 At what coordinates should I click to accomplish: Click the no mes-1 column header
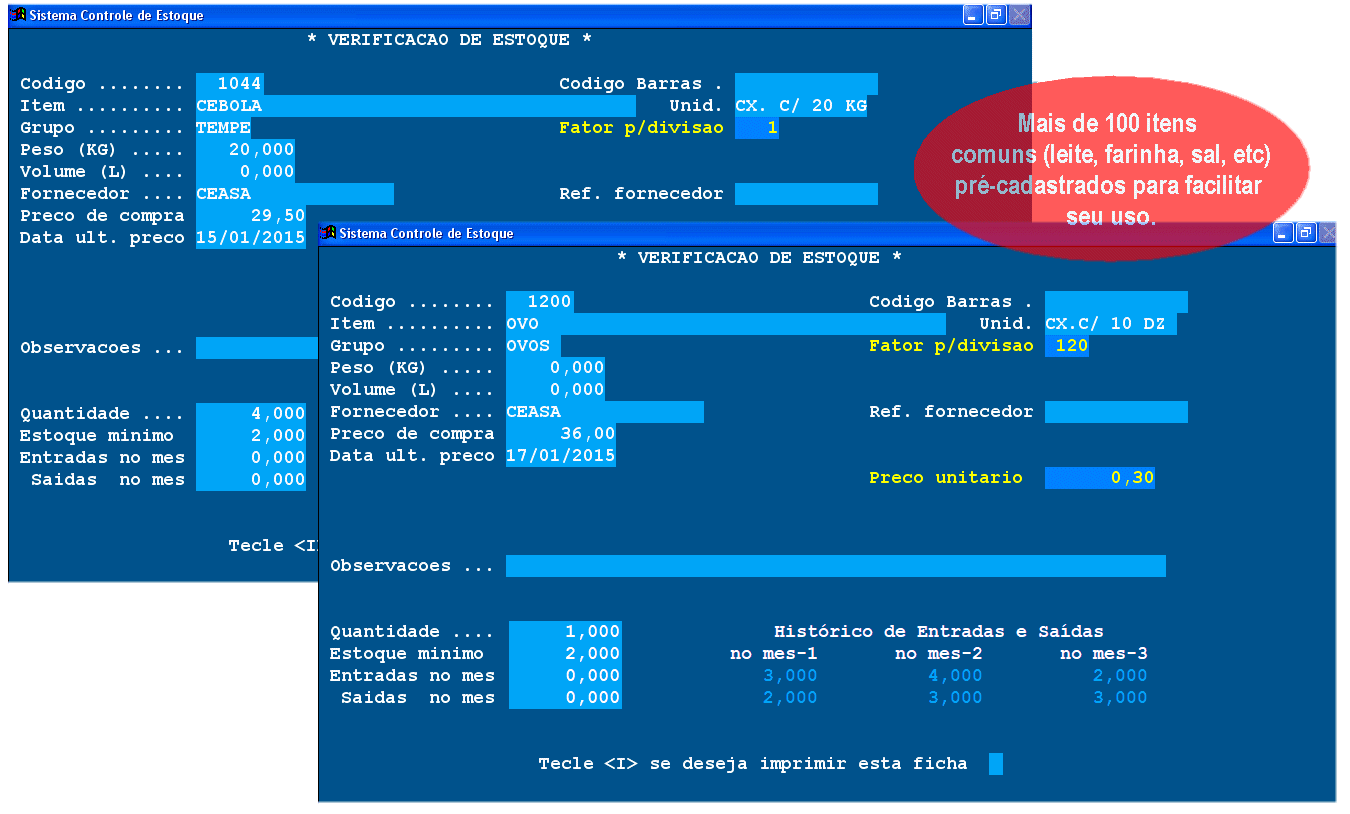pyautogui.click(x=774, y=654)
